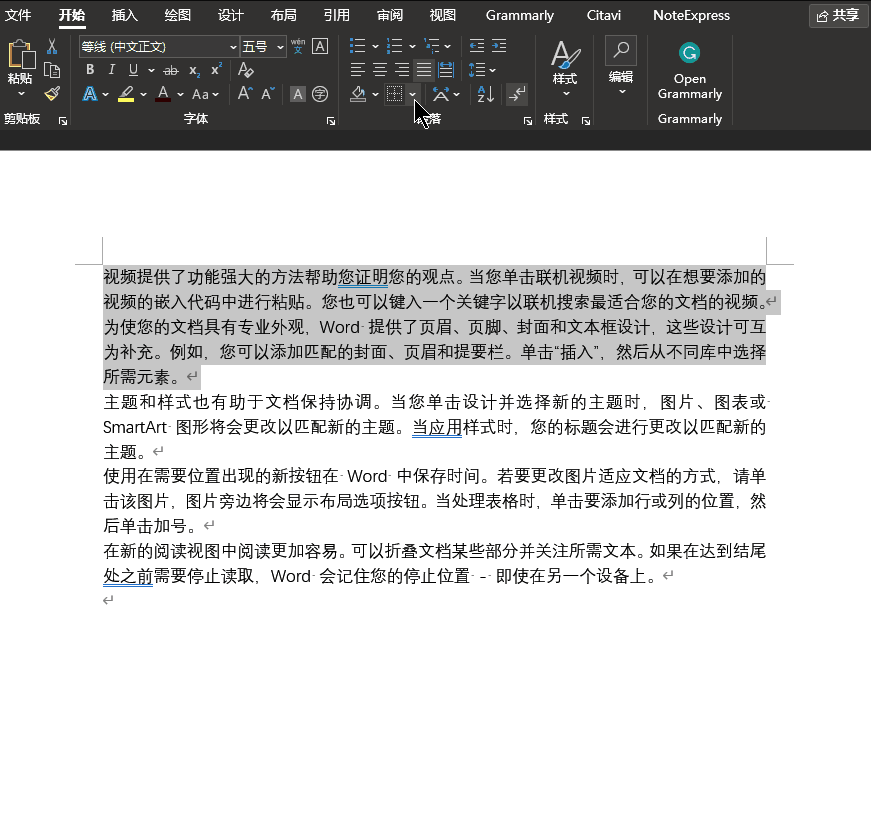Screen dimensions: 871x824
Task: Toggle show/hide paragraph marks
Action: coord(517,94)
